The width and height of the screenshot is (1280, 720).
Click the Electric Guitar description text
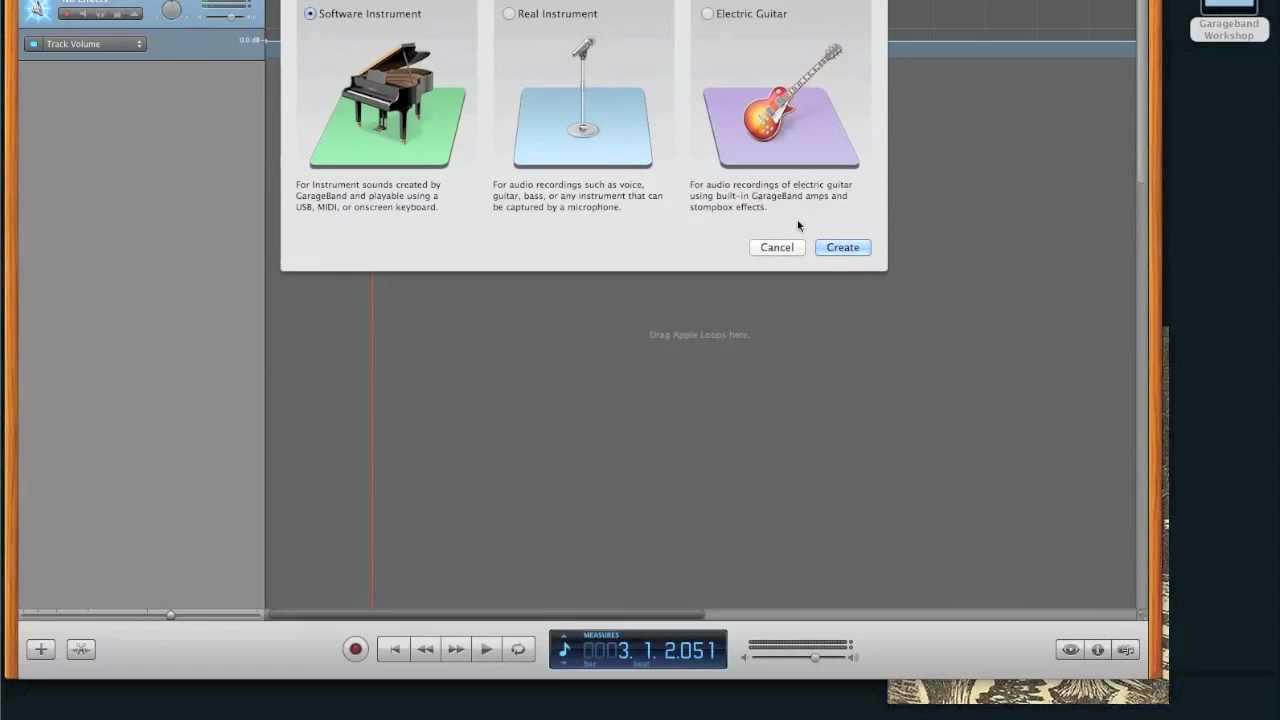[771, 196]
